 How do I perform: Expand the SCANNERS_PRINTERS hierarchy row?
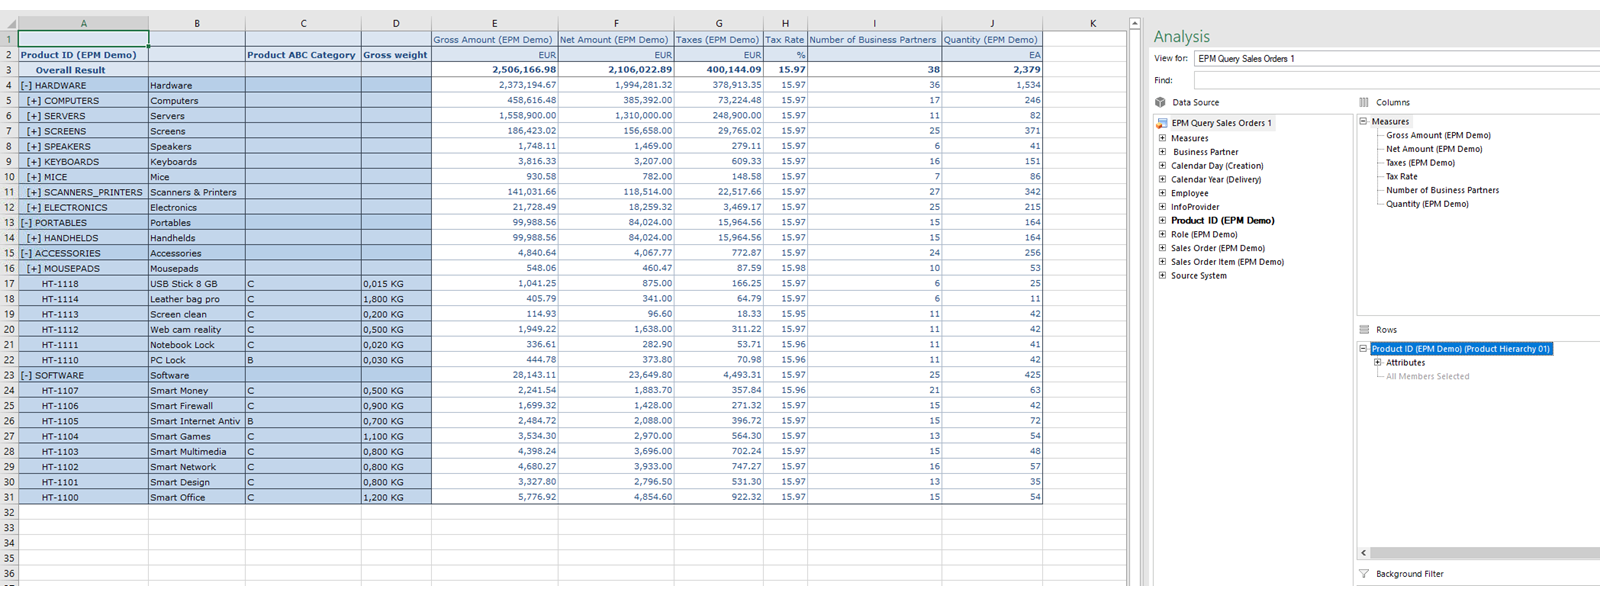pyautogui.click(x=34, y=192)
